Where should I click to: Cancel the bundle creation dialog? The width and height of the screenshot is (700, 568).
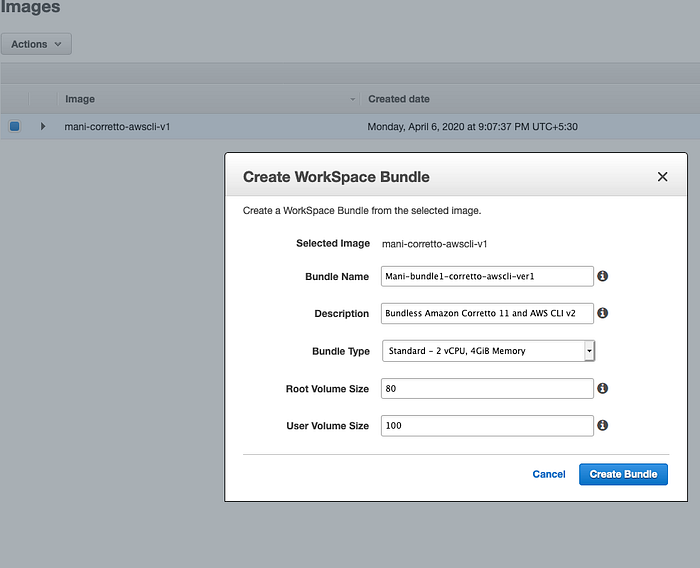pyautogui.click(x=549, y=474)
